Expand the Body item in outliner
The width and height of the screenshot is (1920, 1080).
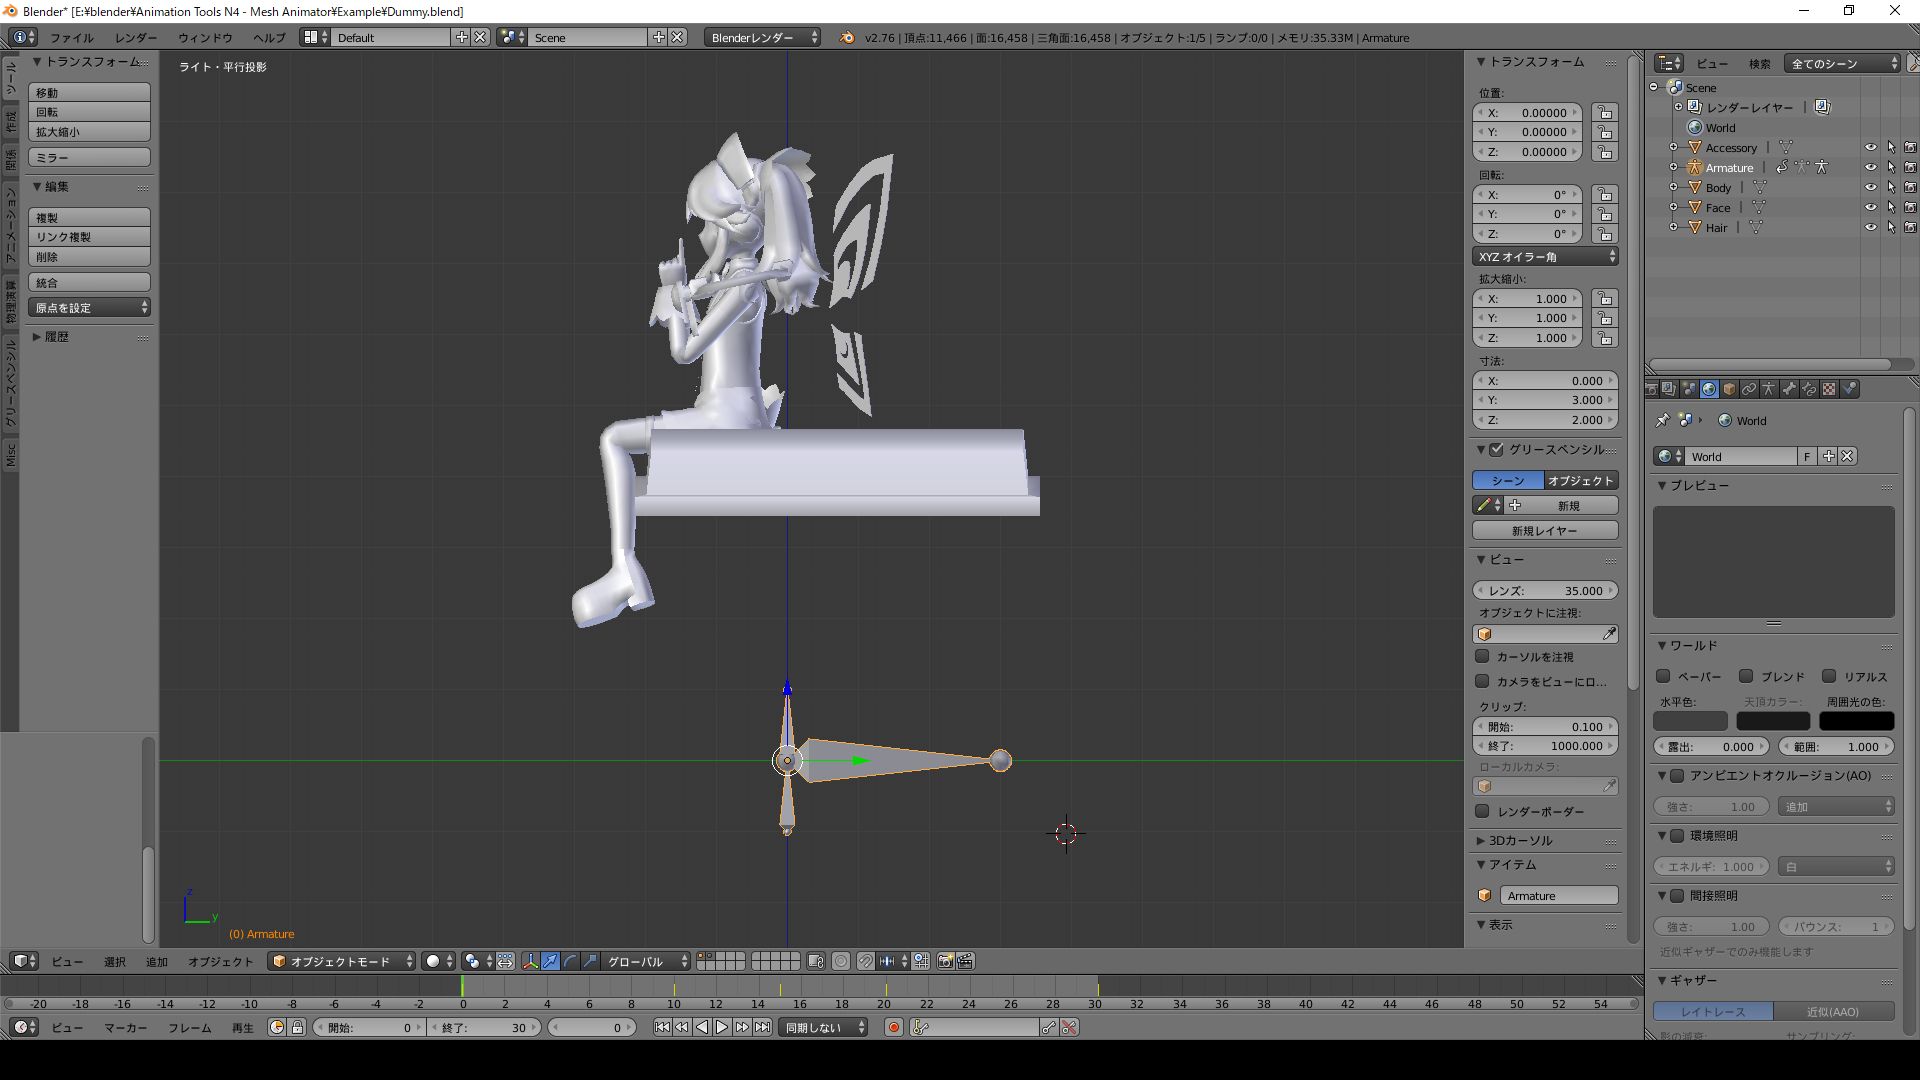pyautogui.click(x=1673, y=187)
